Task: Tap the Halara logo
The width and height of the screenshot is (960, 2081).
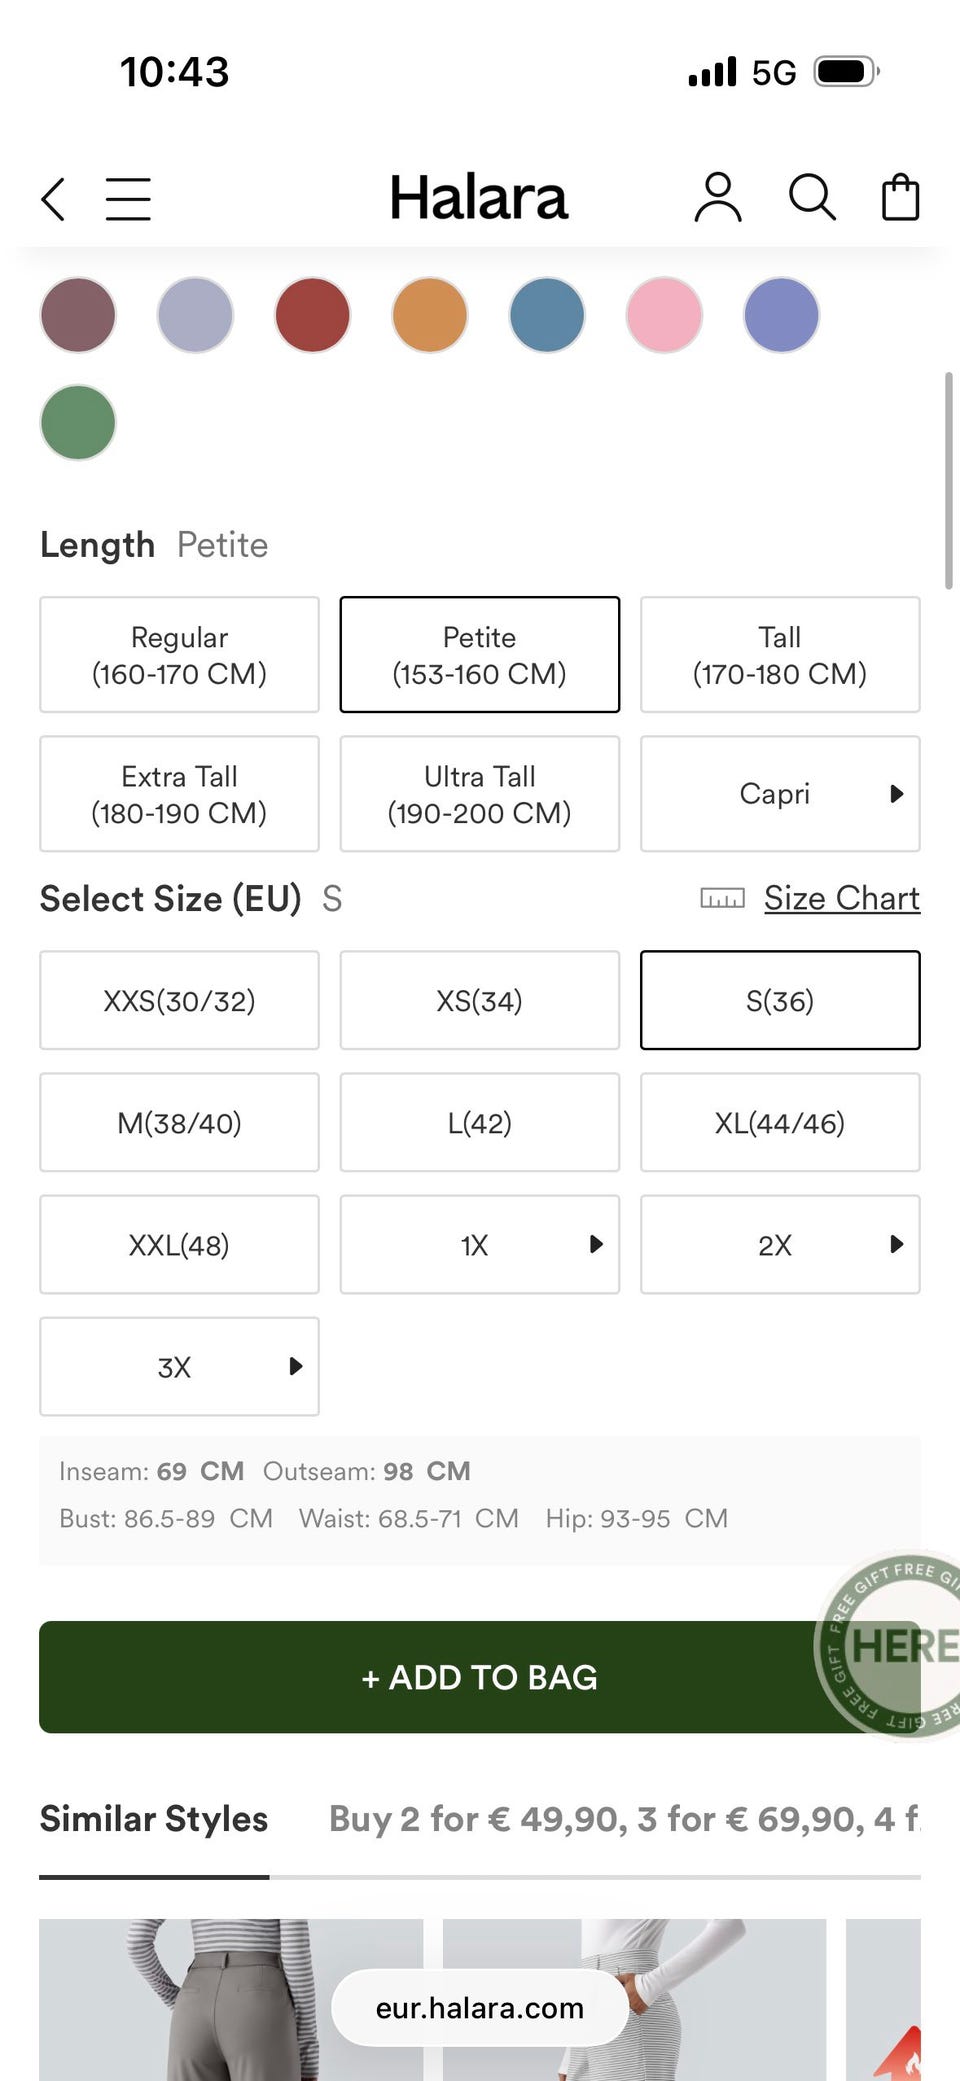Action: (478, 197)
